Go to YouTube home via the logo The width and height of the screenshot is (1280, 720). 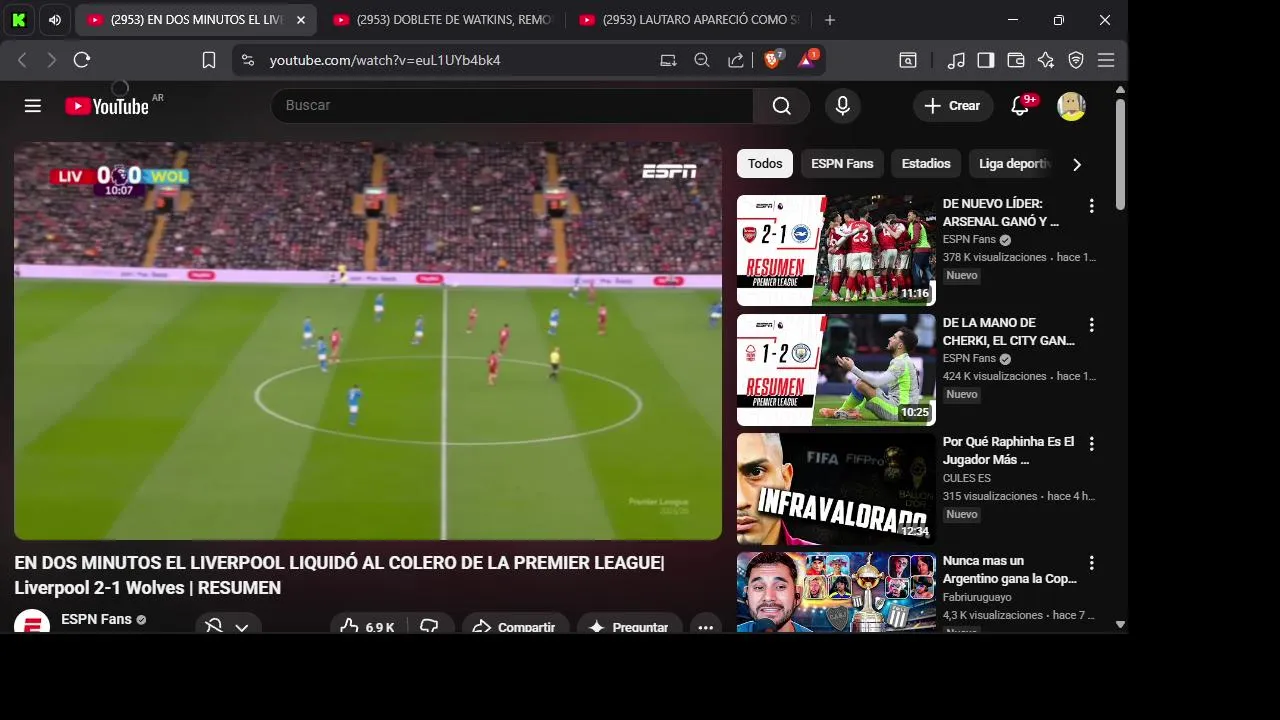click(107, 106)
